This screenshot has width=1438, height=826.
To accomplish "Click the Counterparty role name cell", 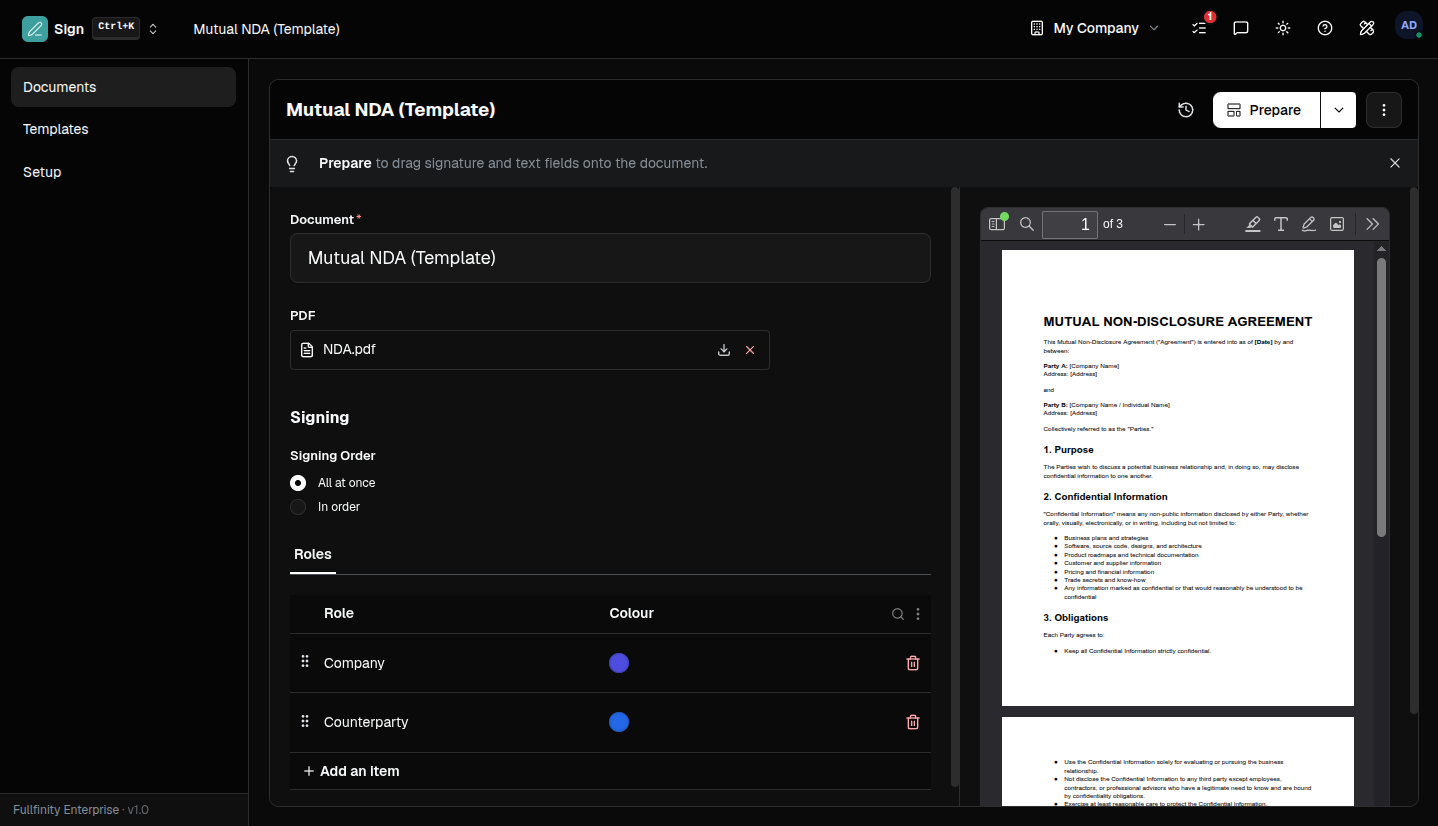I will click(x=366, y=722).
